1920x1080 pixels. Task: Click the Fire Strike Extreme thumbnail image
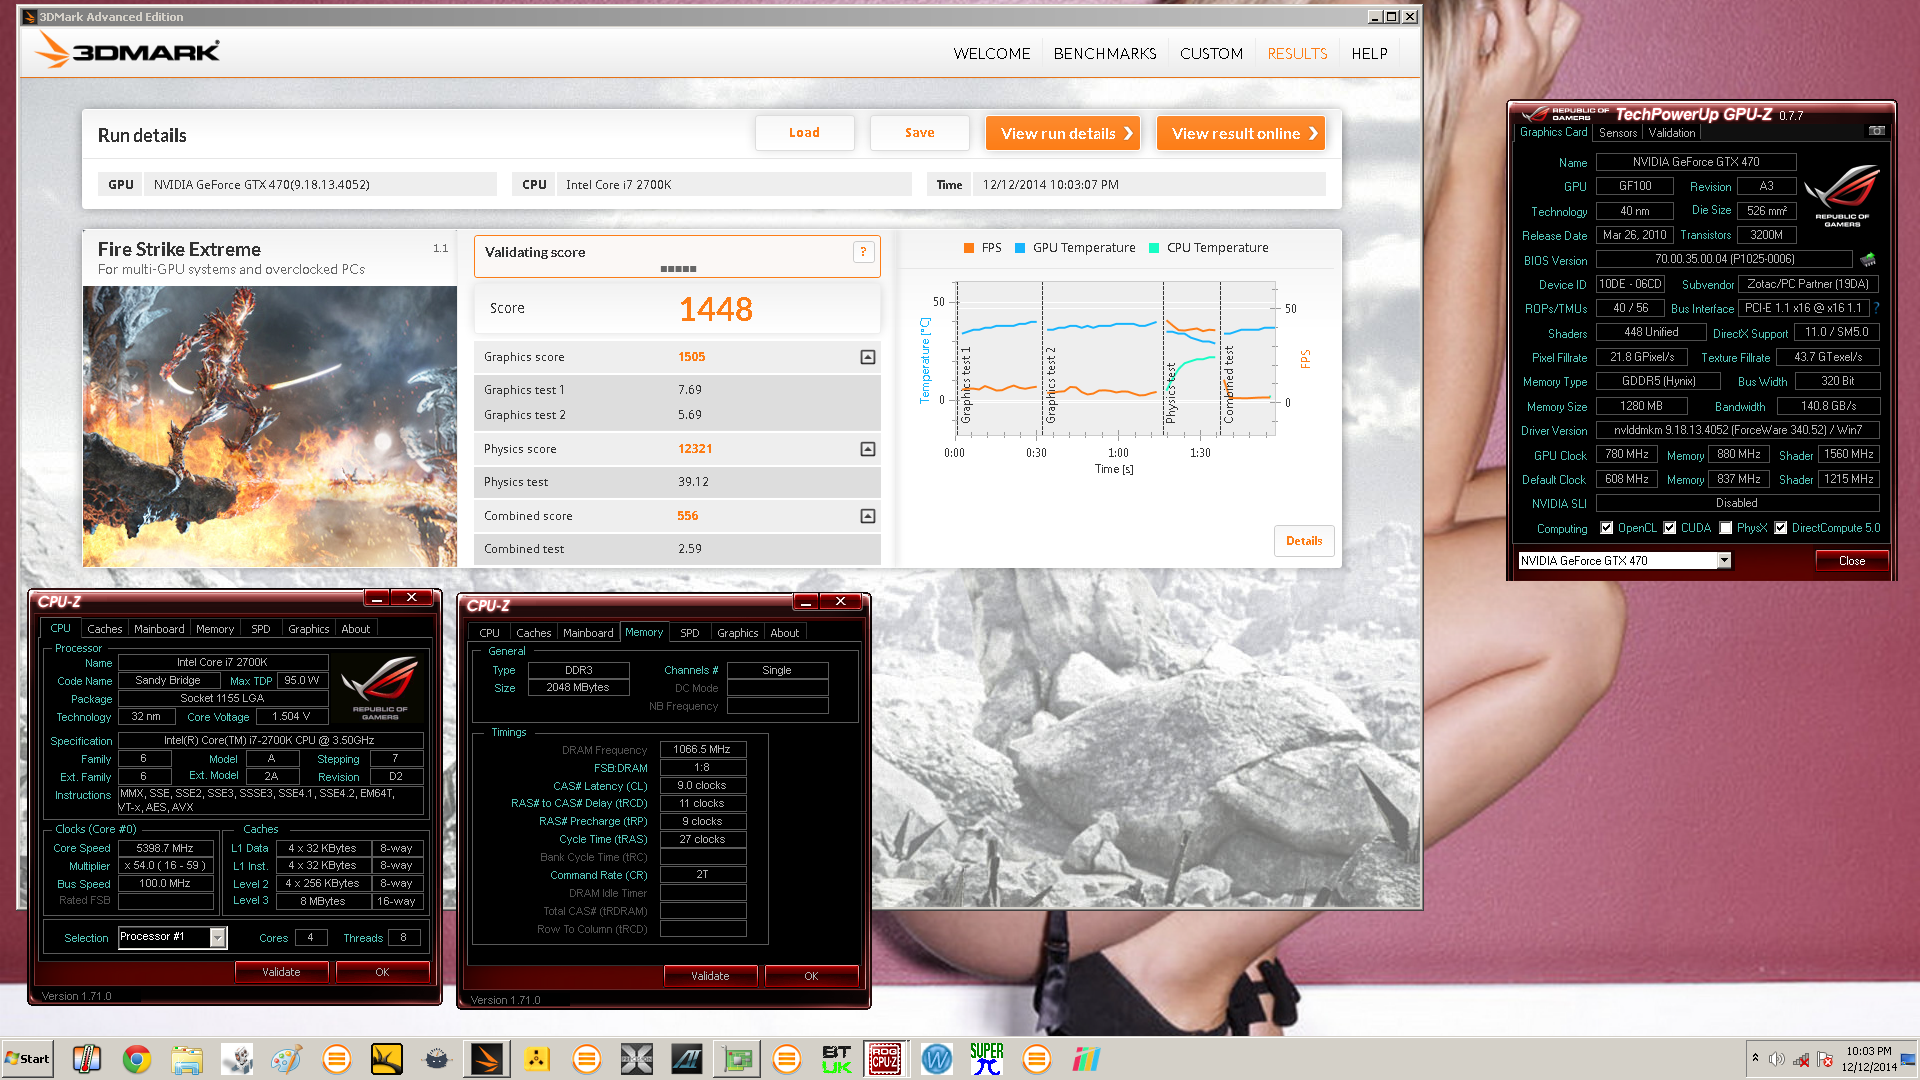click(x=270, y=427)
